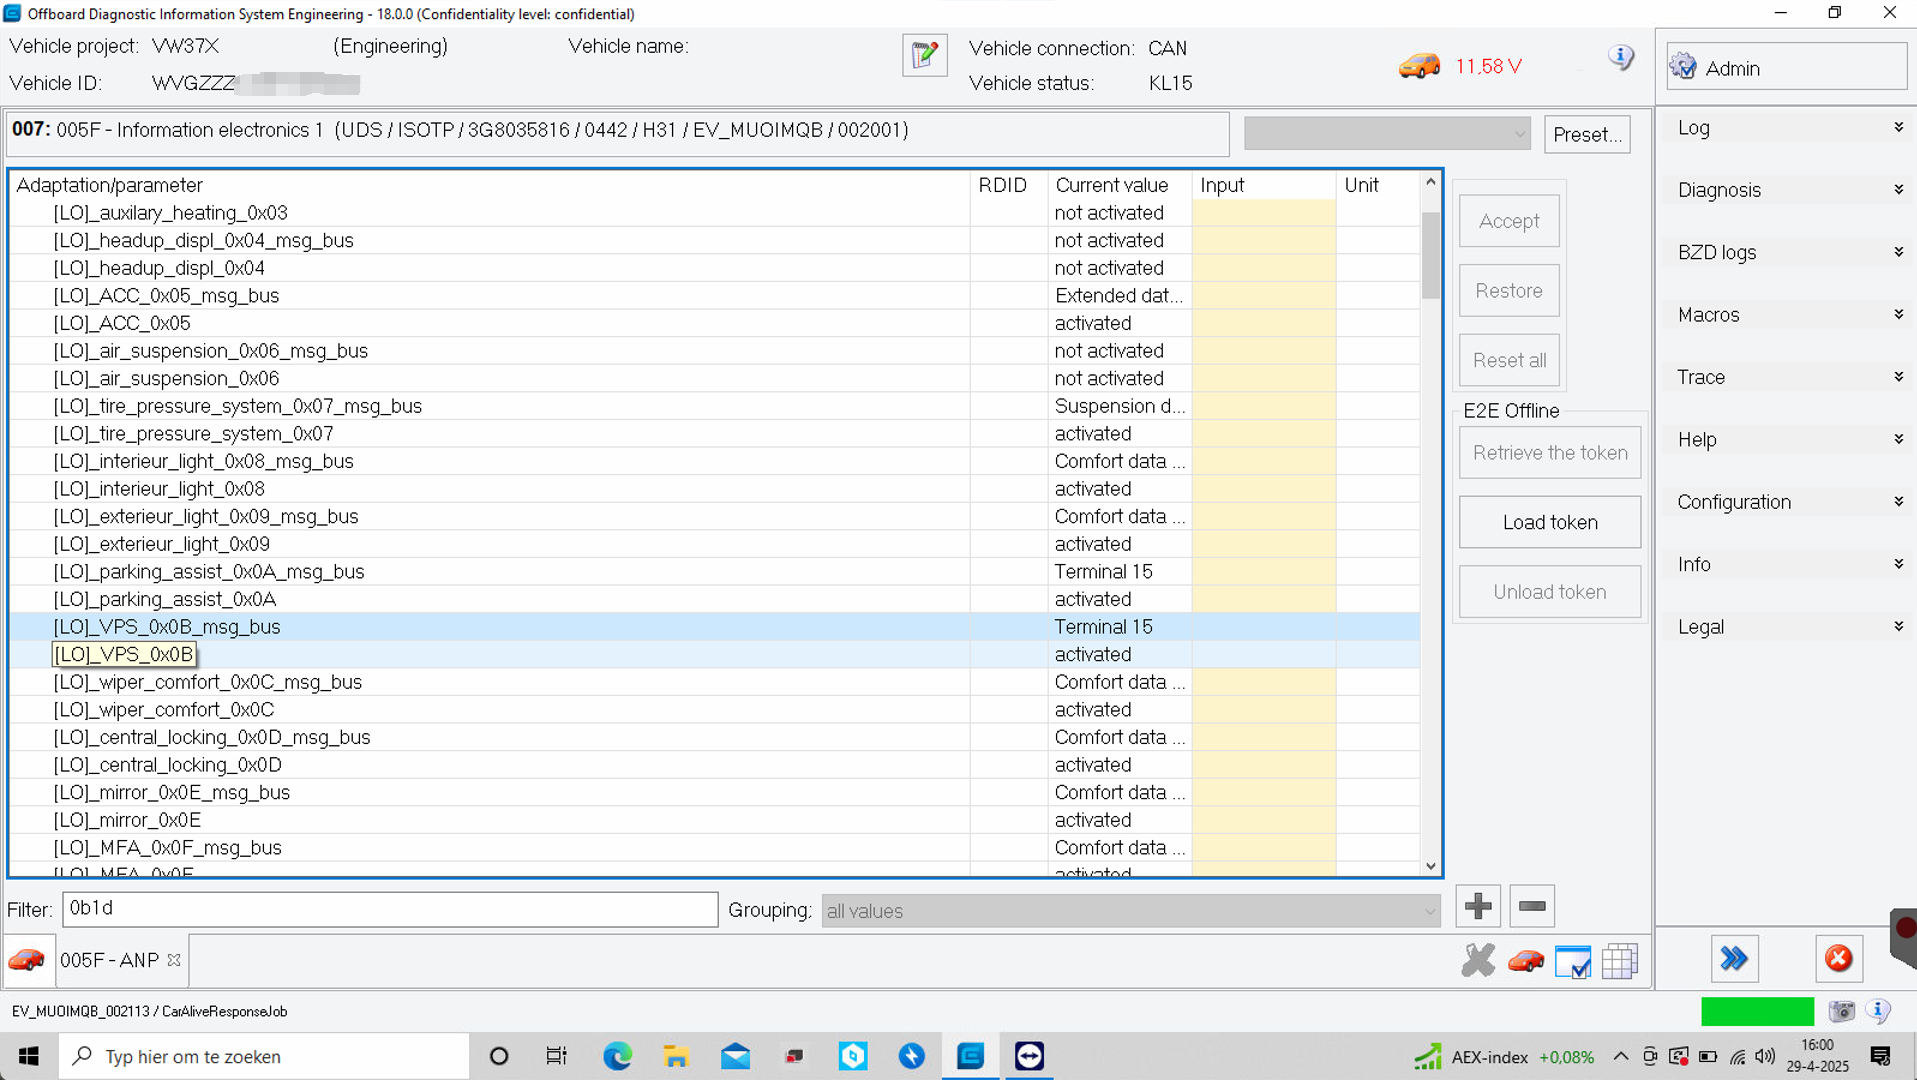Screen dimensions: 1917x1080
Task: Click the scroll up arrow of the adaptation list
Action: coord(1431,182)
